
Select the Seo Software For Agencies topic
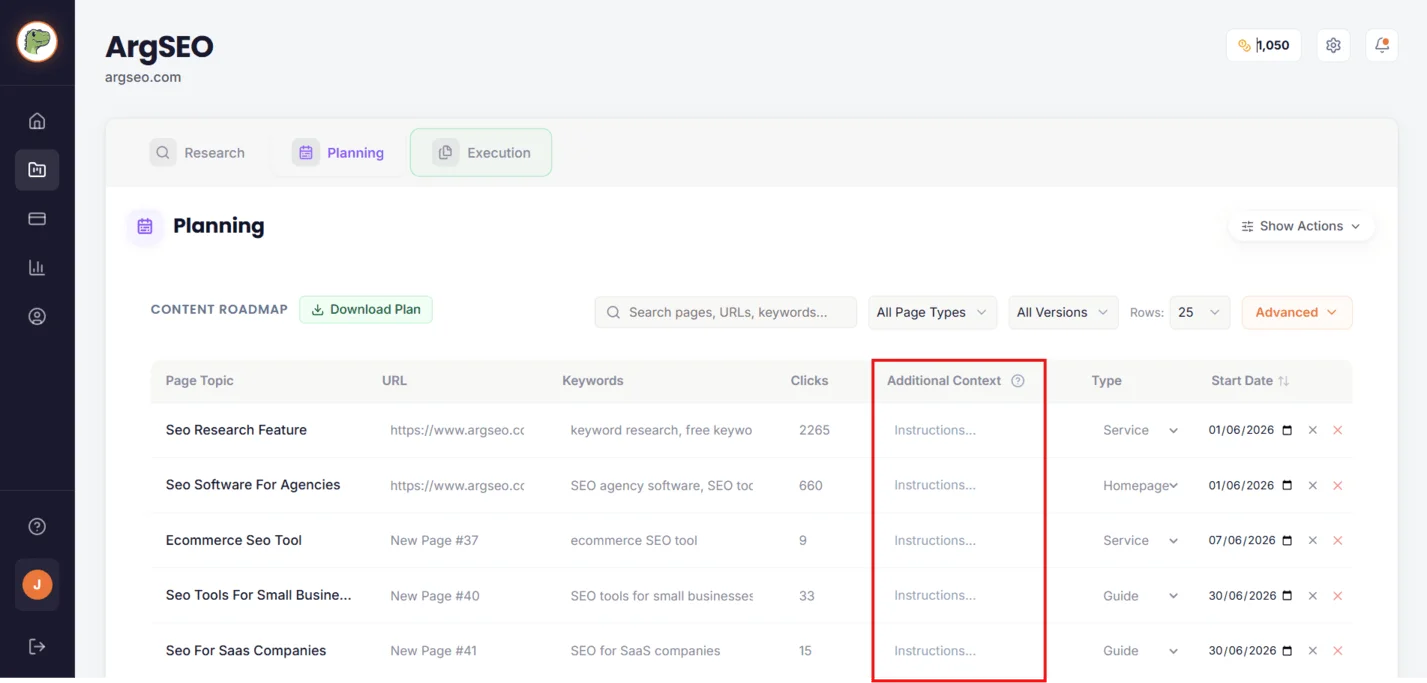pos(253,485)
